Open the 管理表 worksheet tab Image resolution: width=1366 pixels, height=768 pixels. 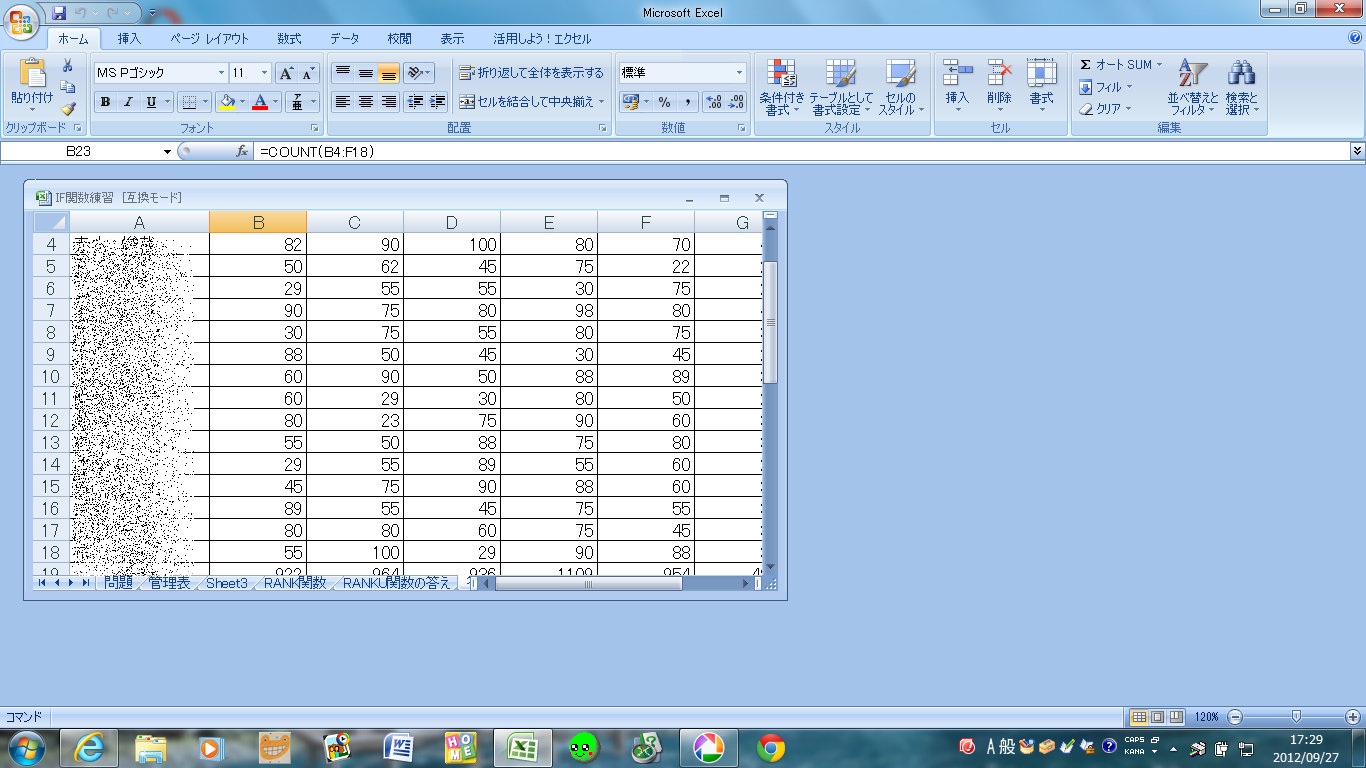pos(169,583)
